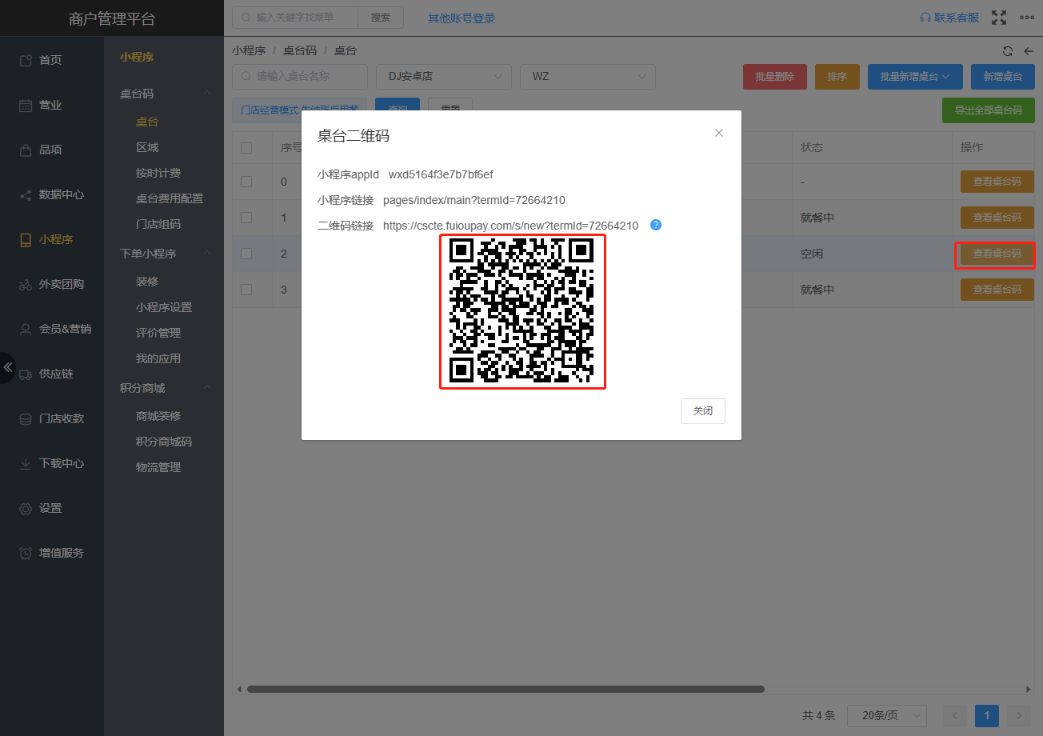
Task: Open the more options ellipsis menu
Action: (1027, 17)
